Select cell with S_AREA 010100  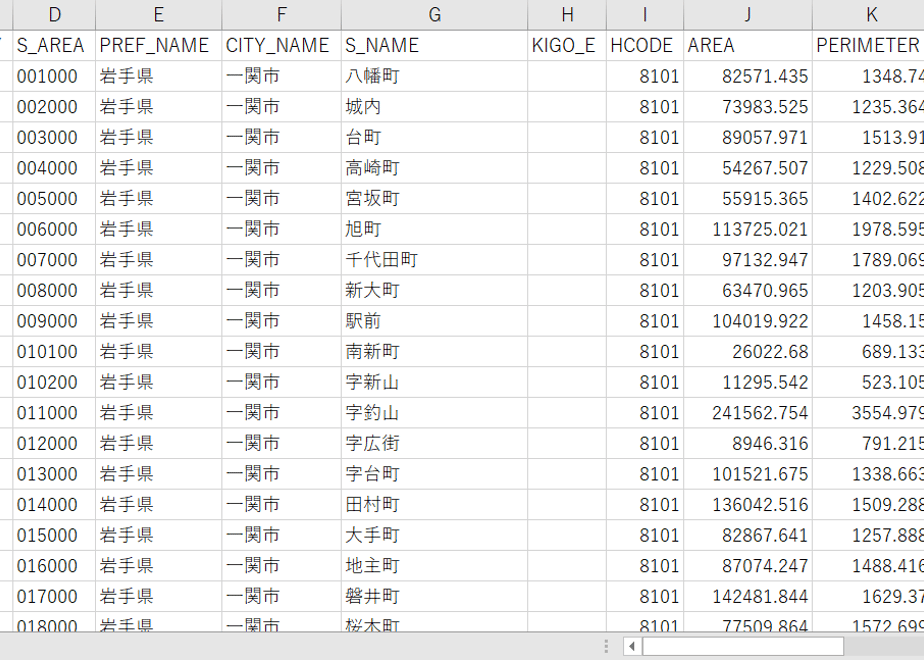(54, 352)
